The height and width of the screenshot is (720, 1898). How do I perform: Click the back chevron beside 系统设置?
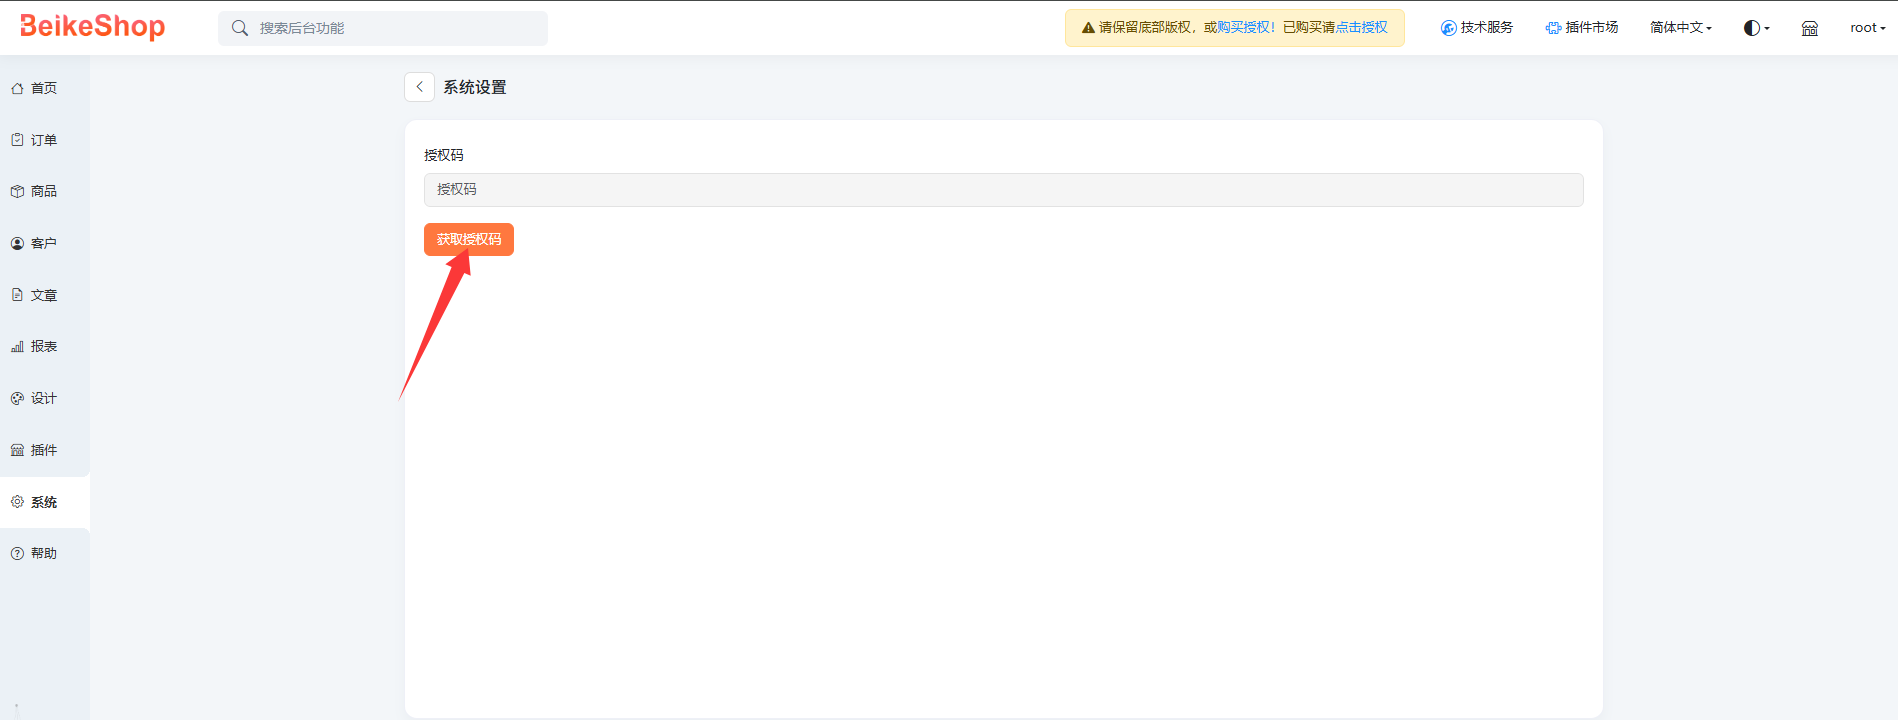[419, 87]
